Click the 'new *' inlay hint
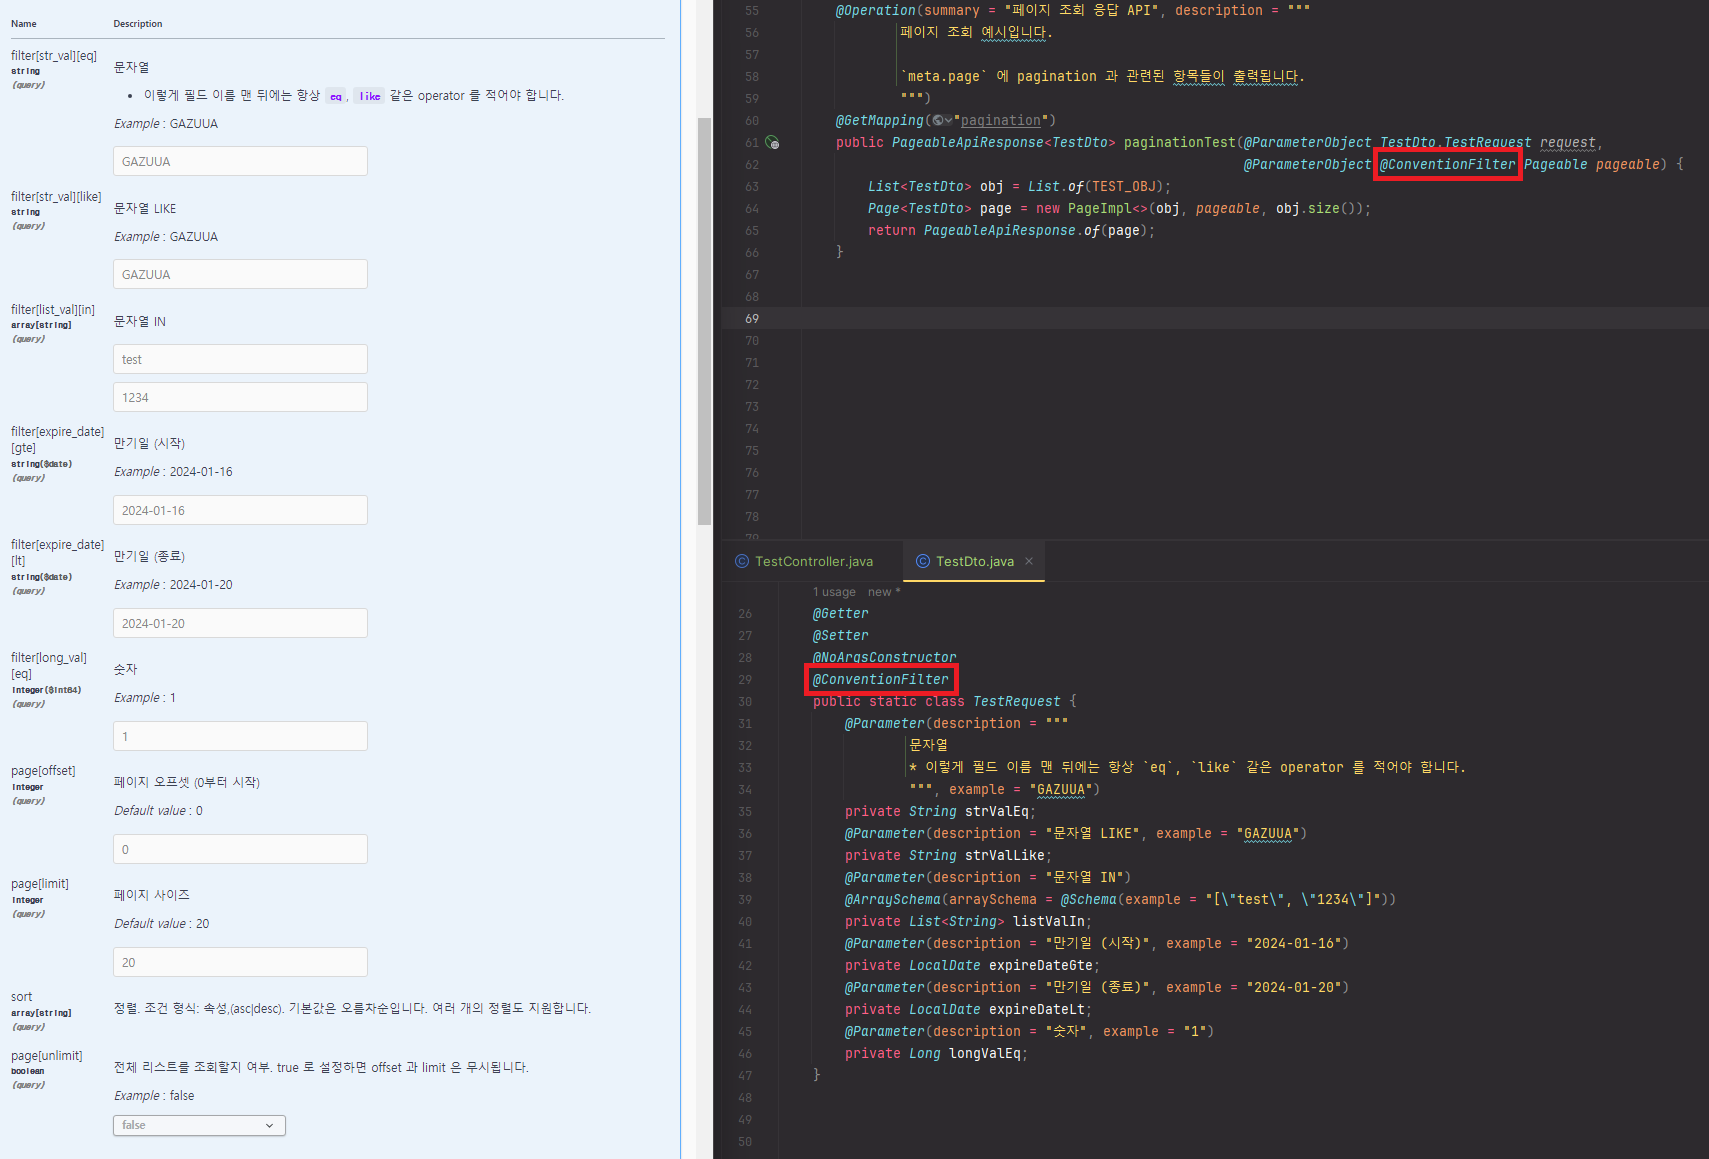Viewport: 1709px width, 1159px height. click(x=884, y=592)
